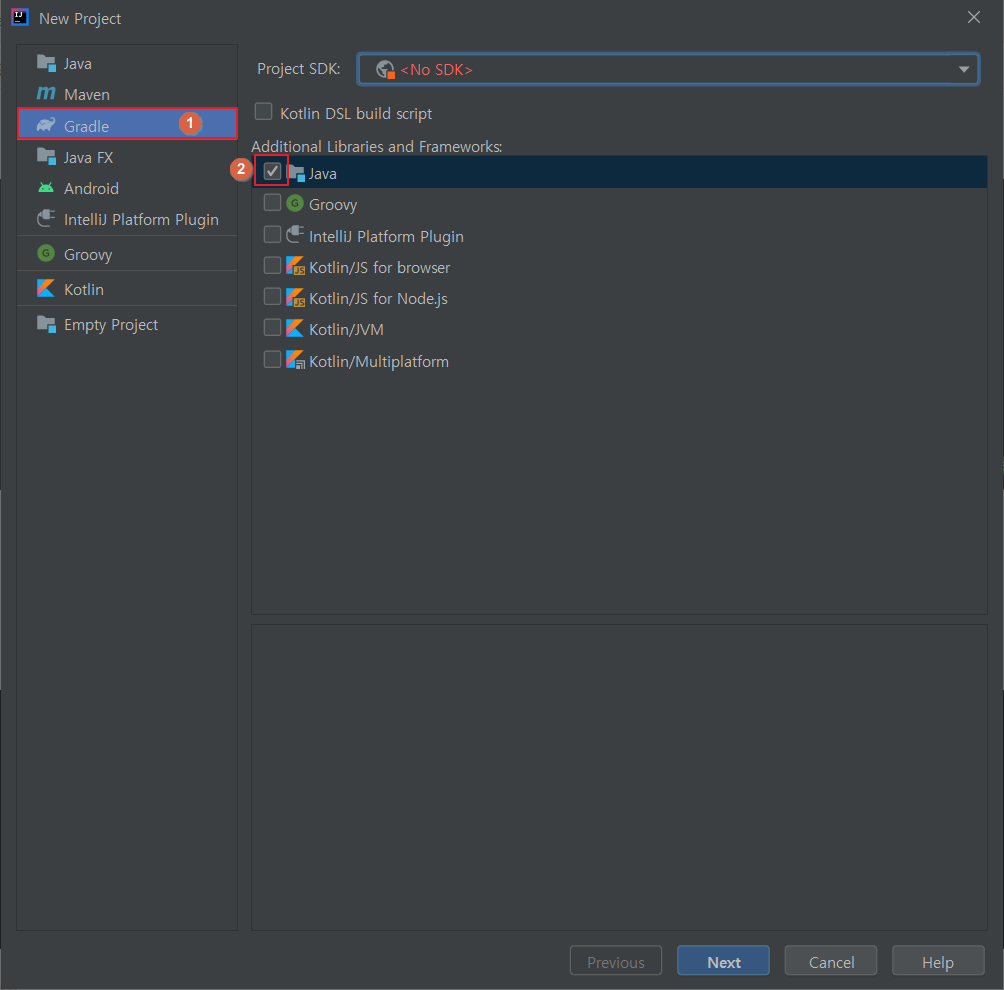Check the Kotlin/JS for Node.js checkbox
Image resolution: width=1004 pixels, height=990 pixels.
click(x=272, y=296)
